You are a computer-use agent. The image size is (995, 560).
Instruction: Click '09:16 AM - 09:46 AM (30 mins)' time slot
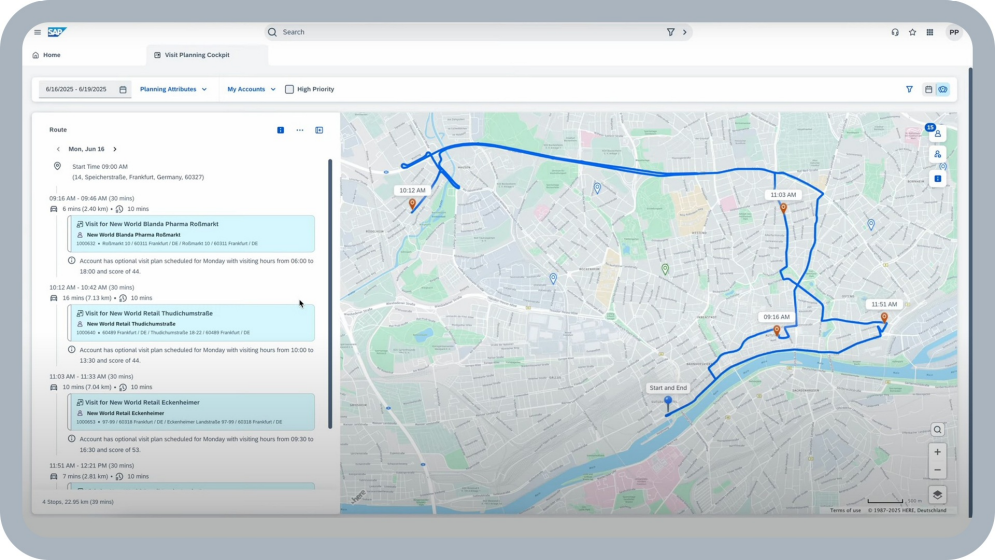pyautogui.click(x=91, y=199)
